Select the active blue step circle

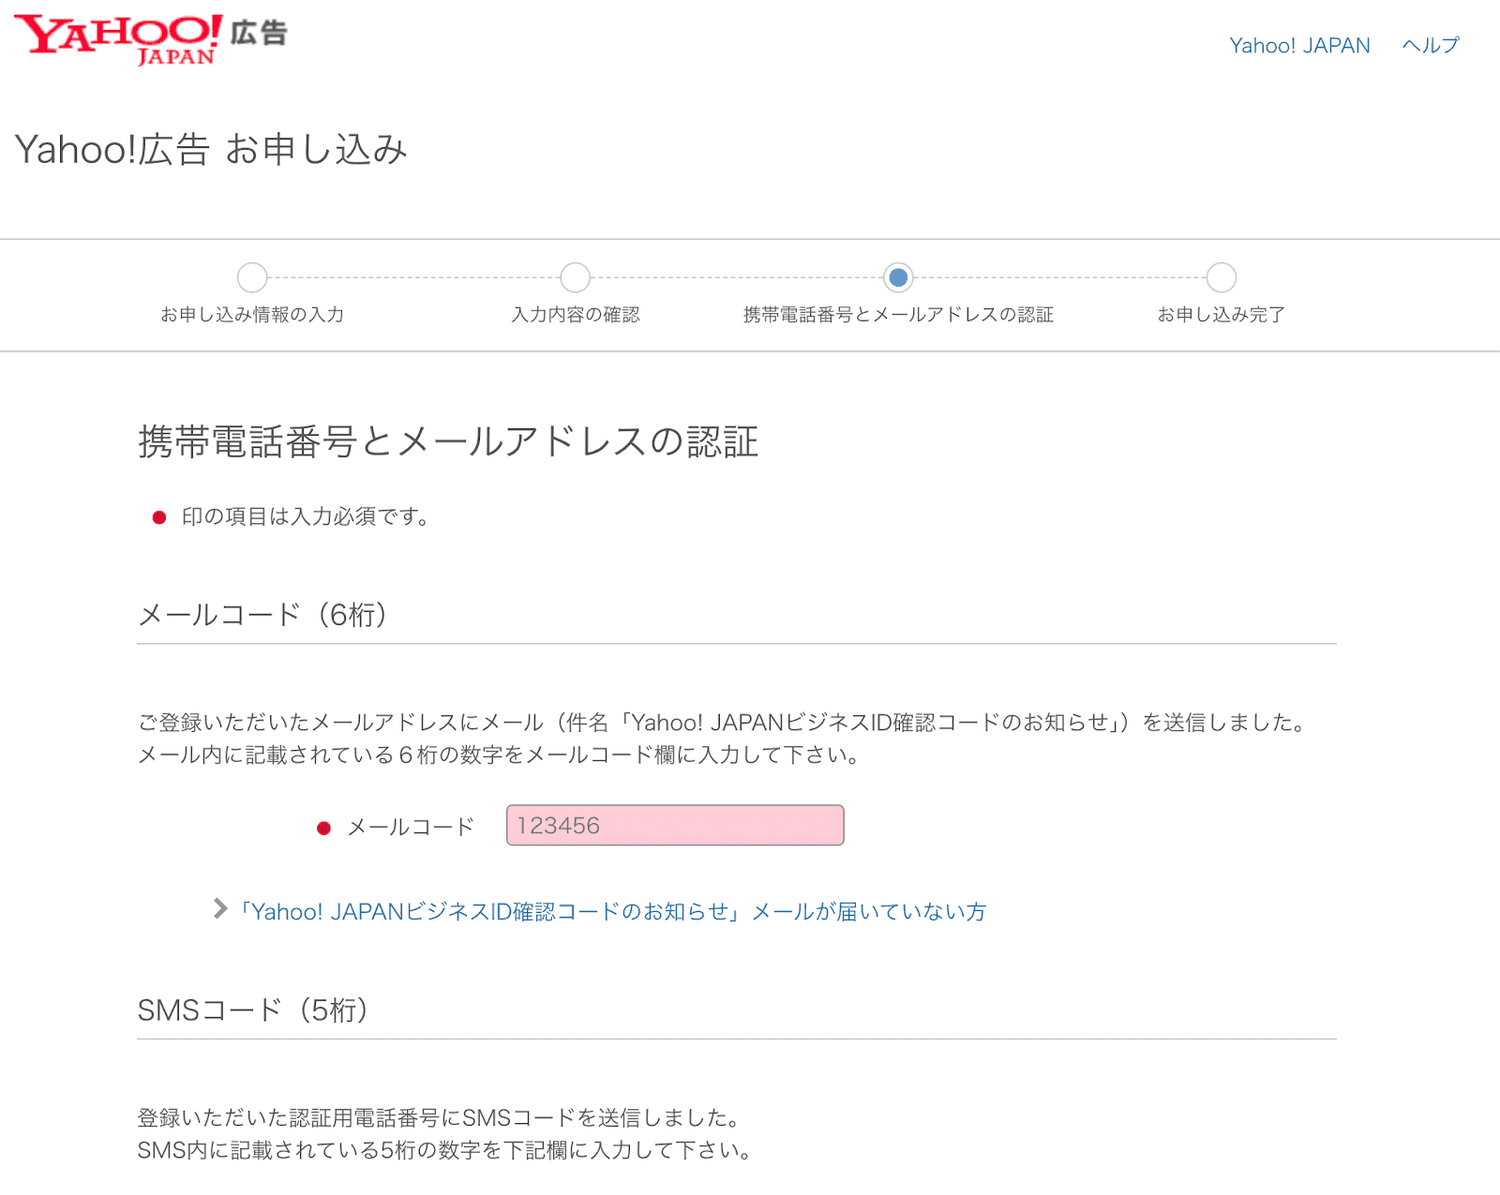point(898,277)
